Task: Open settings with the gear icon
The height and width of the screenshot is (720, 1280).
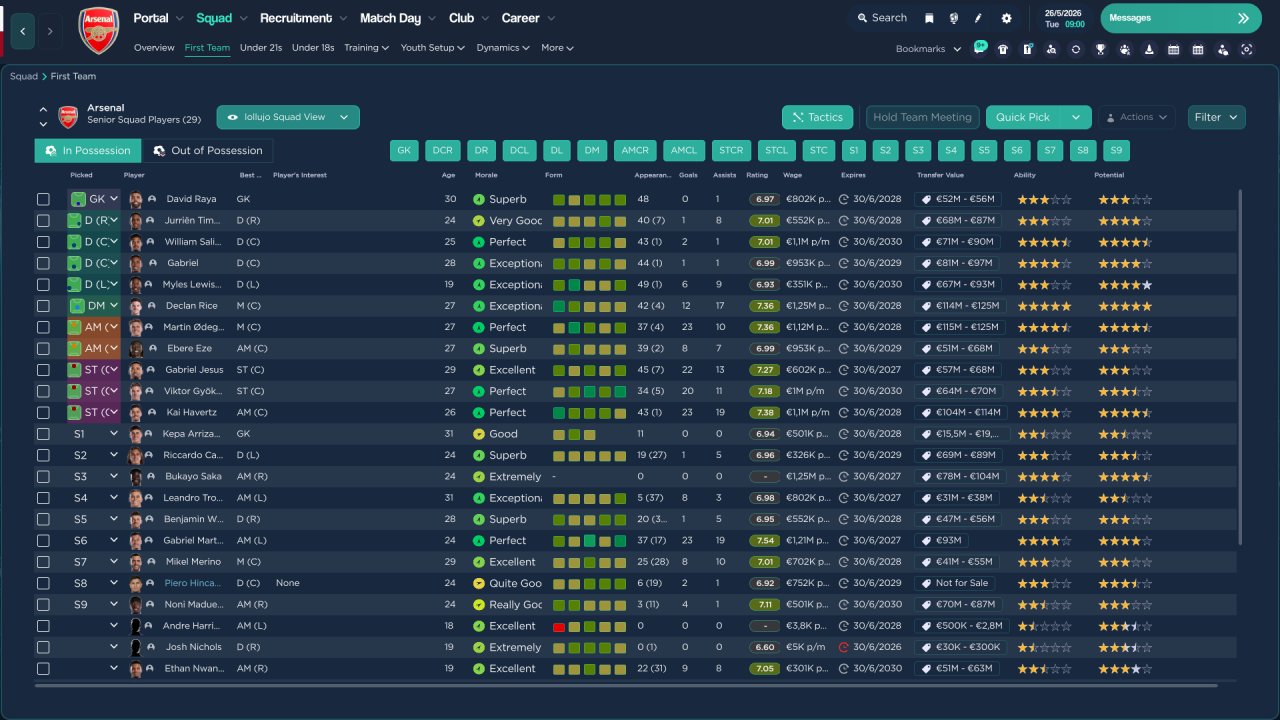Action: 1006,18
